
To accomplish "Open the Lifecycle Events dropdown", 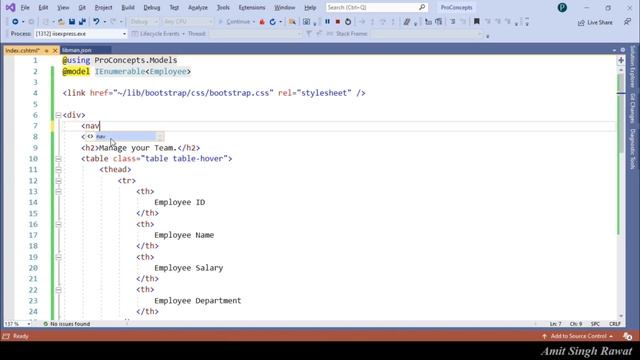I will tap(158, 34).
